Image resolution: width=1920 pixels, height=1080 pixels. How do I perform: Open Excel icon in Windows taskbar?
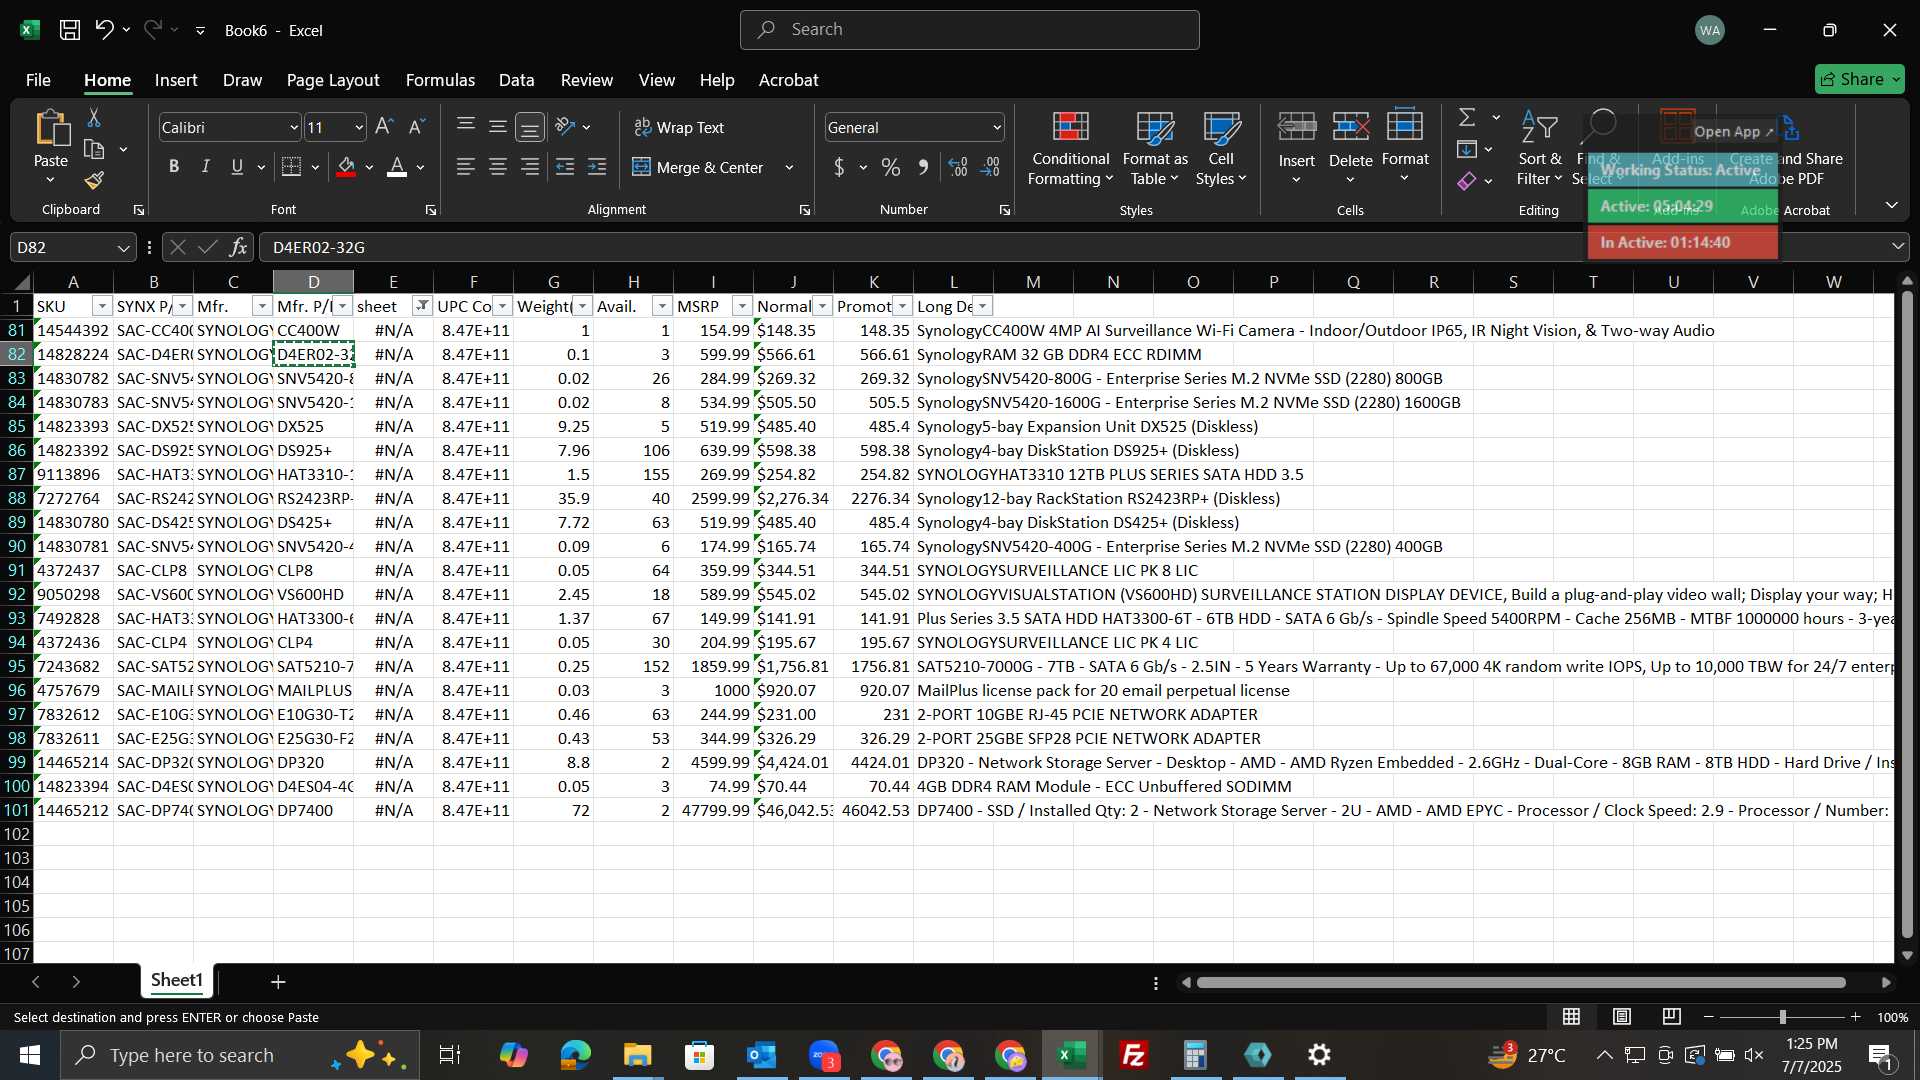click(x=1072, y=1055)
